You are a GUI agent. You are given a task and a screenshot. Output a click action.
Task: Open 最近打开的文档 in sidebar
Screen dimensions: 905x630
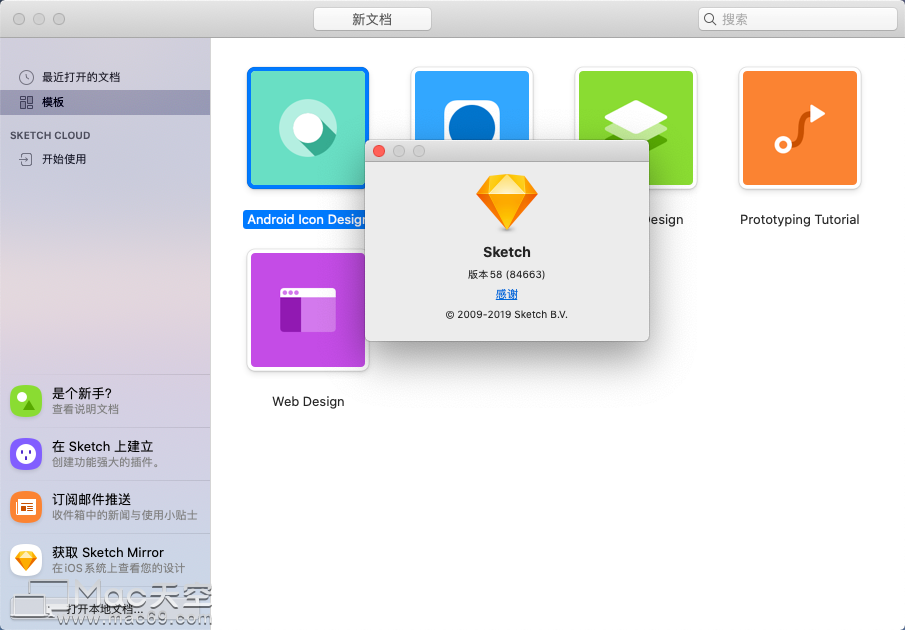tap(105, 77)
